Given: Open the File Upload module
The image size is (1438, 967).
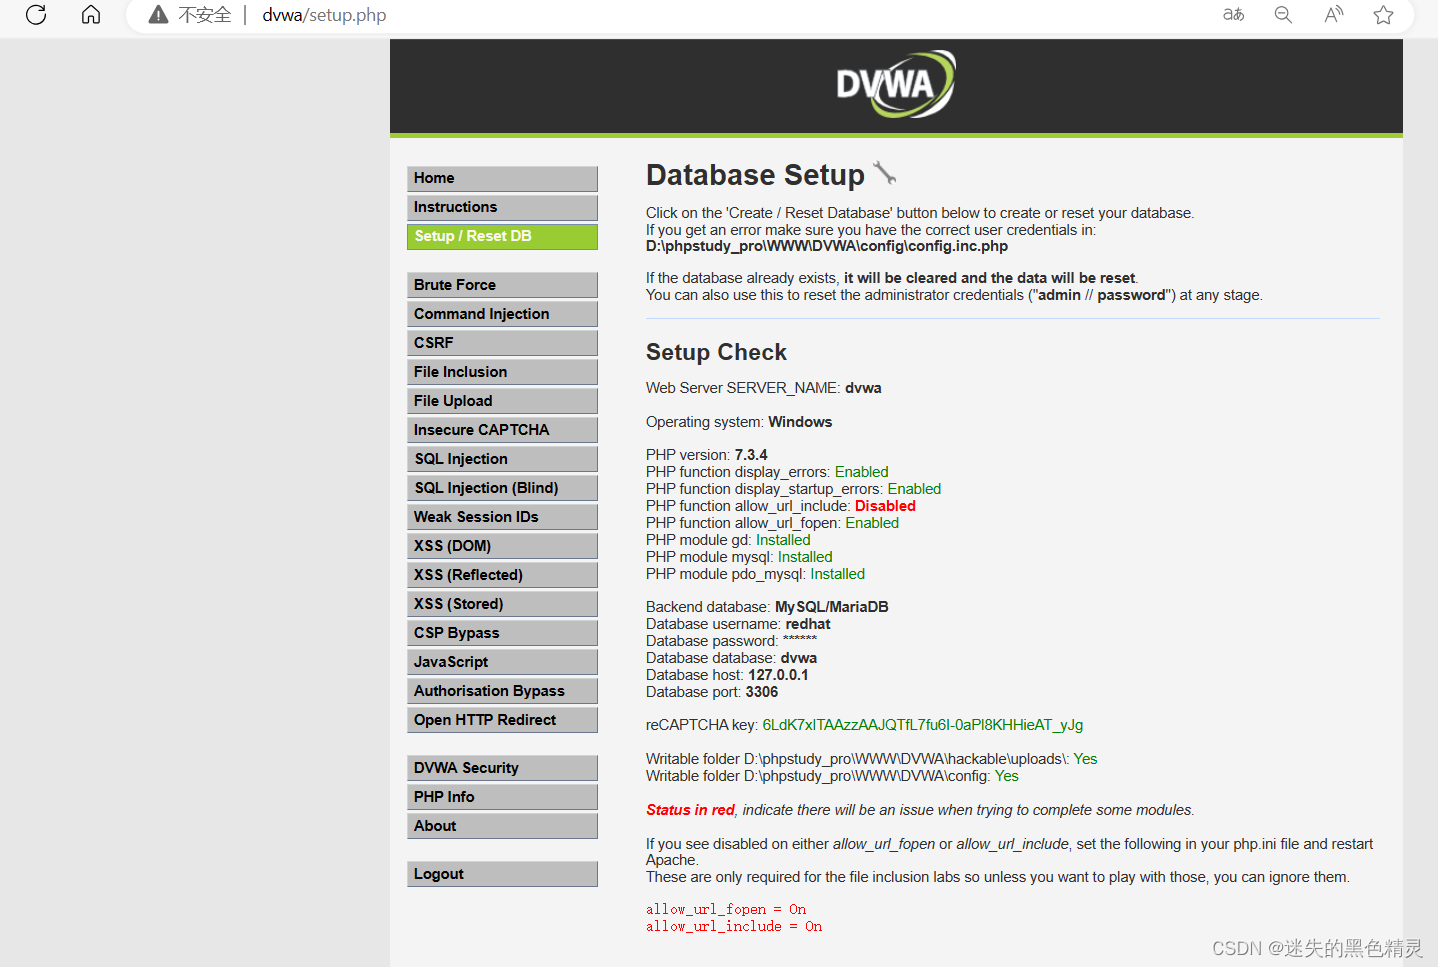Looking at the screenshot, I should [502, 401].
